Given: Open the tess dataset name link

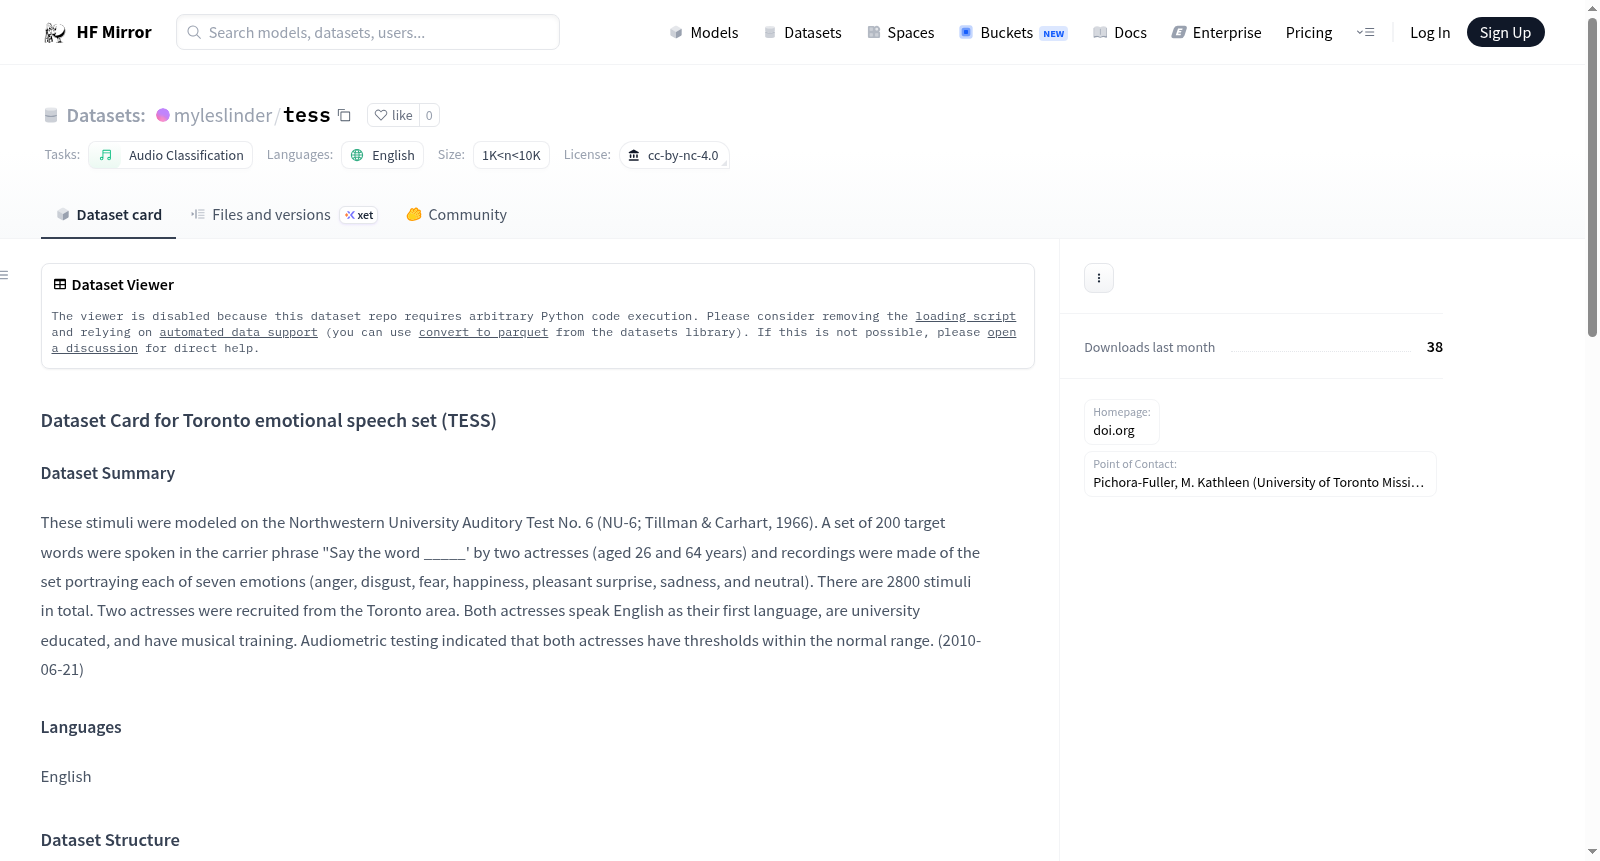Looking at the screenshot, I should 307,115.
